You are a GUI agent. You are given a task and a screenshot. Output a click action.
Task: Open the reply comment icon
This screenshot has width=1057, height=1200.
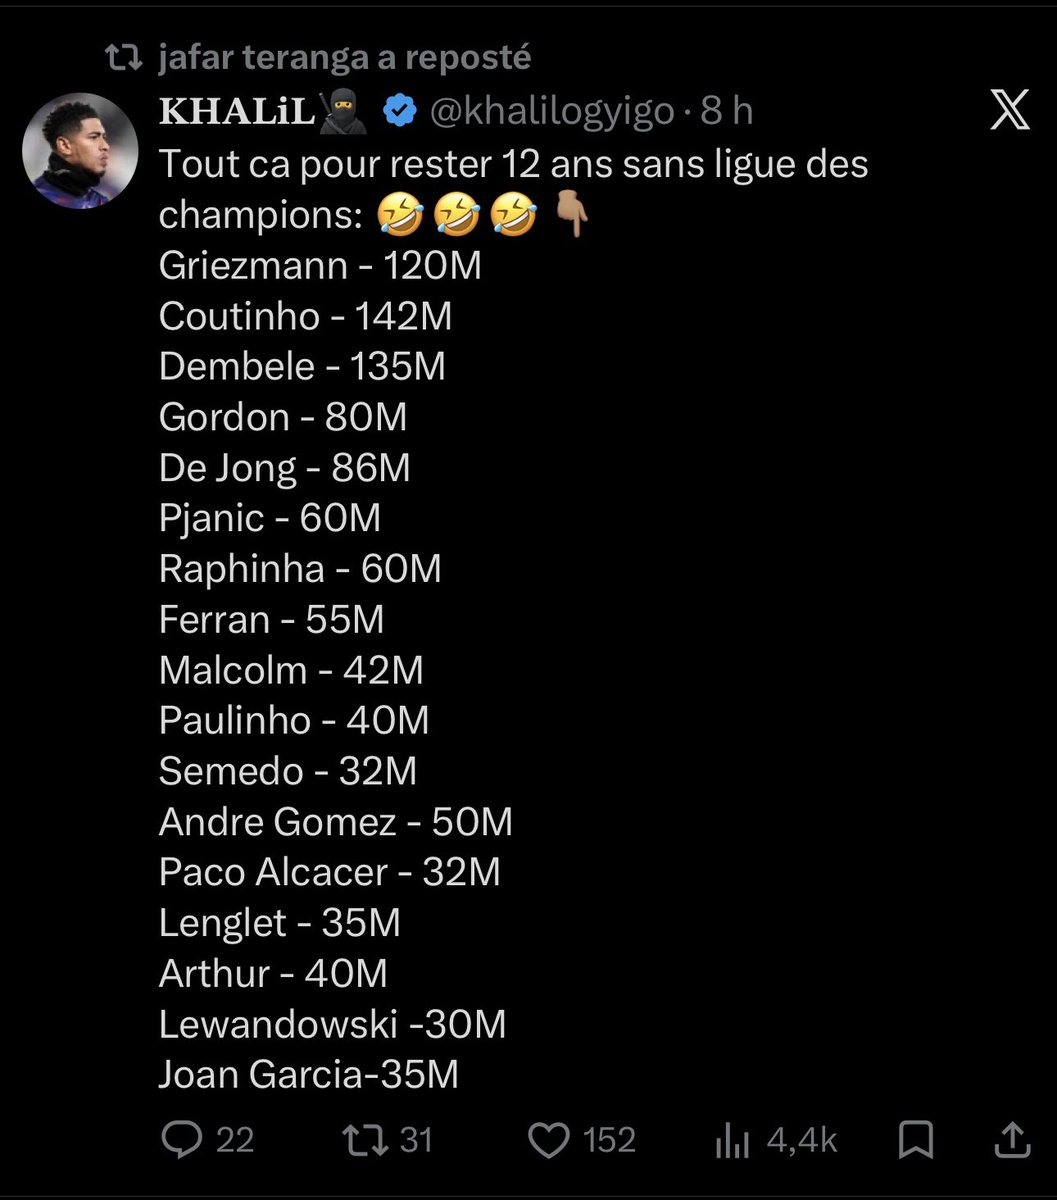tap(182, 1140)
